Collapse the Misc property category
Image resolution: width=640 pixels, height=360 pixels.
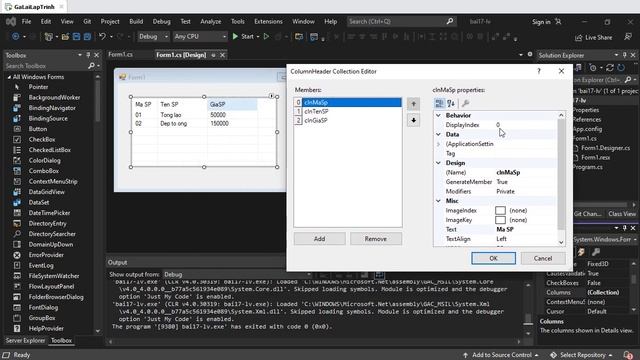tap(438, 201)
